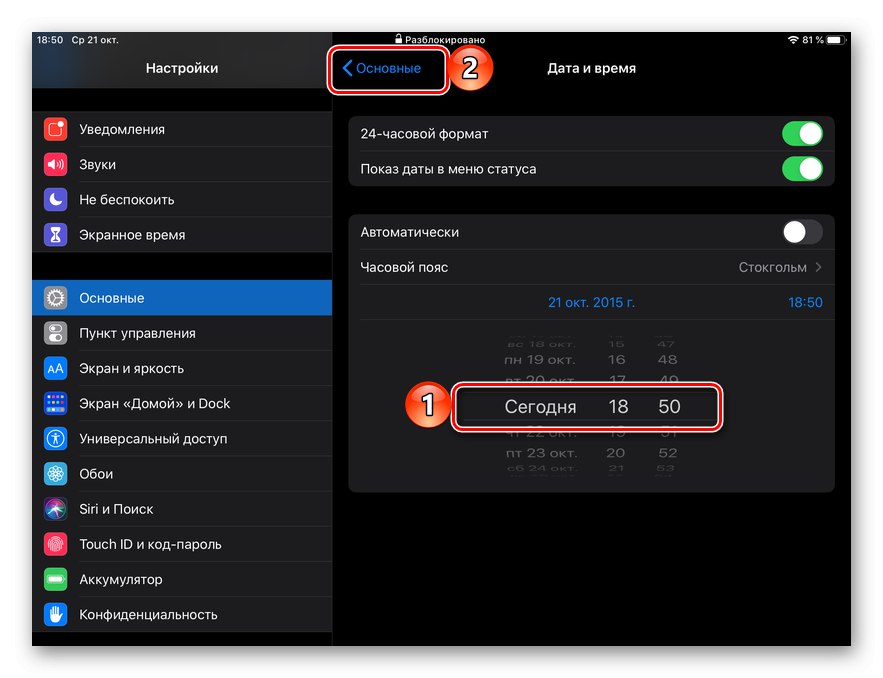This screenshot has width=883, height=678.
Task: Click the date 21 окт. 2015 г.
Action: (591, 302)
